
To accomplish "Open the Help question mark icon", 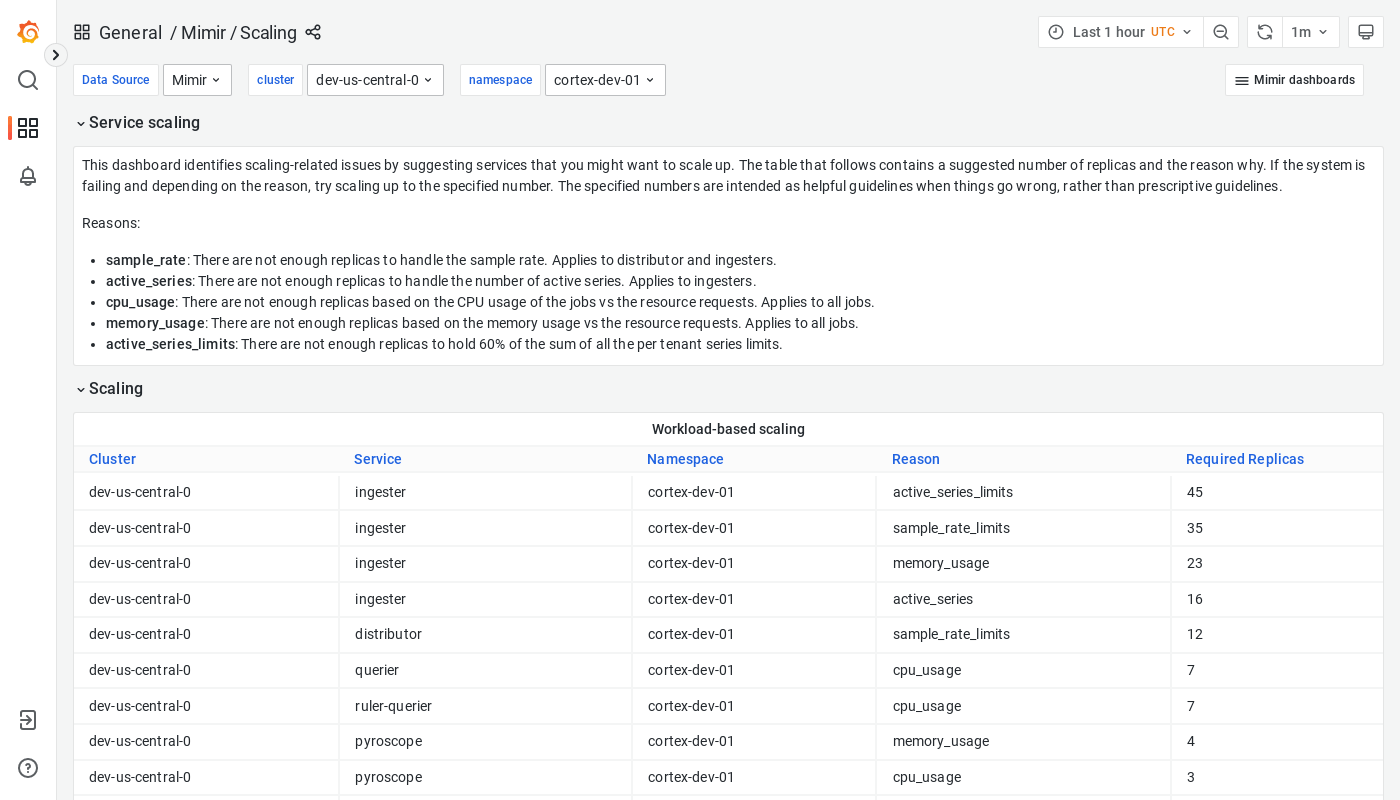I will pyautogui.click(x=28, y=768).
